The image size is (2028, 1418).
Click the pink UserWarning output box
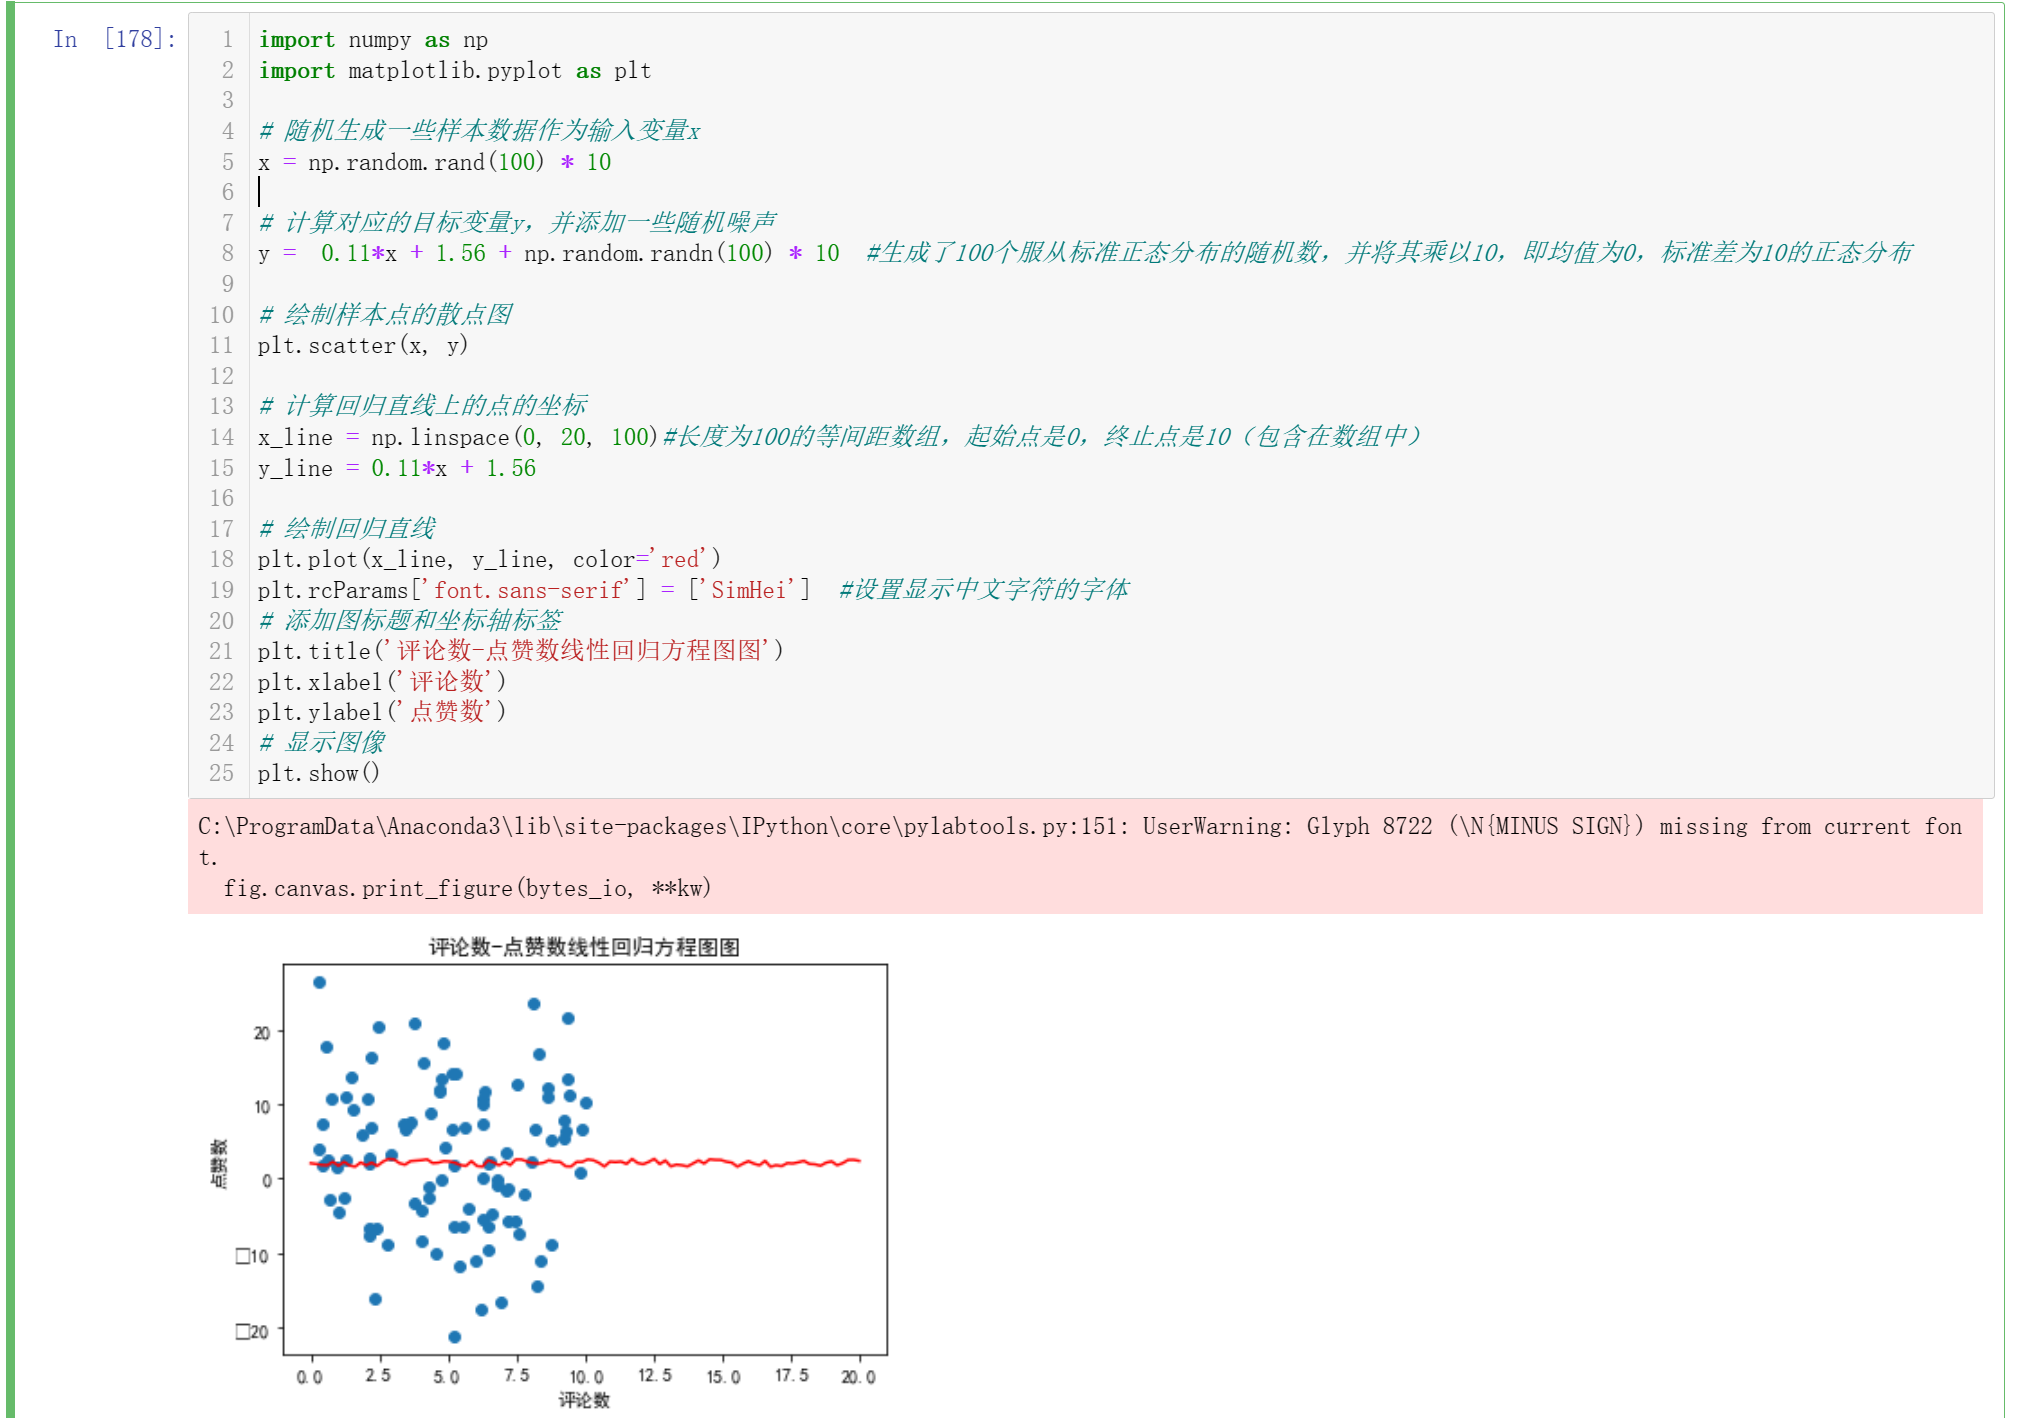(1084, 856)
